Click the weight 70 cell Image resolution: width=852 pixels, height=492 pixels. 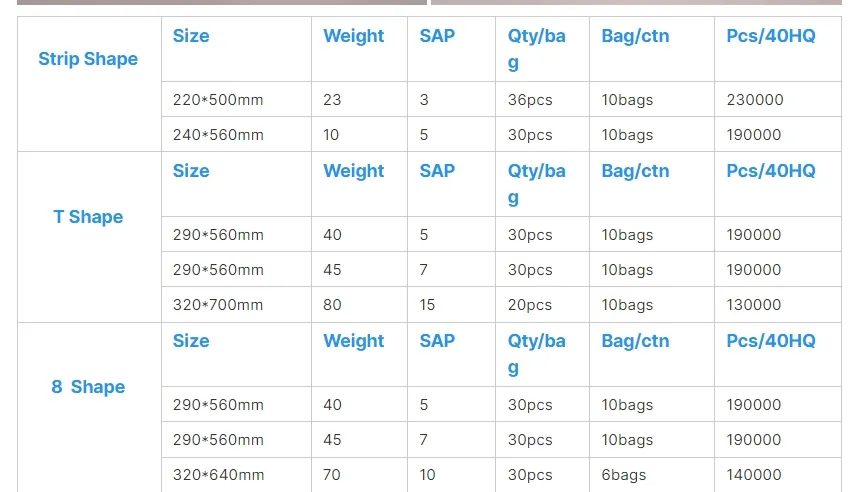(x=331, y=475)
